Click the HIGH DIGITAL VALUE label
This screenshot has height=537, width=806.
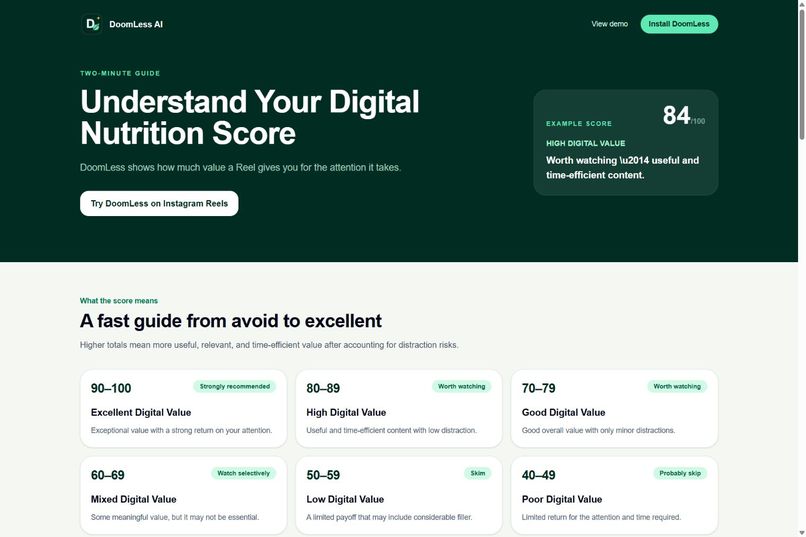click(585, 143)
